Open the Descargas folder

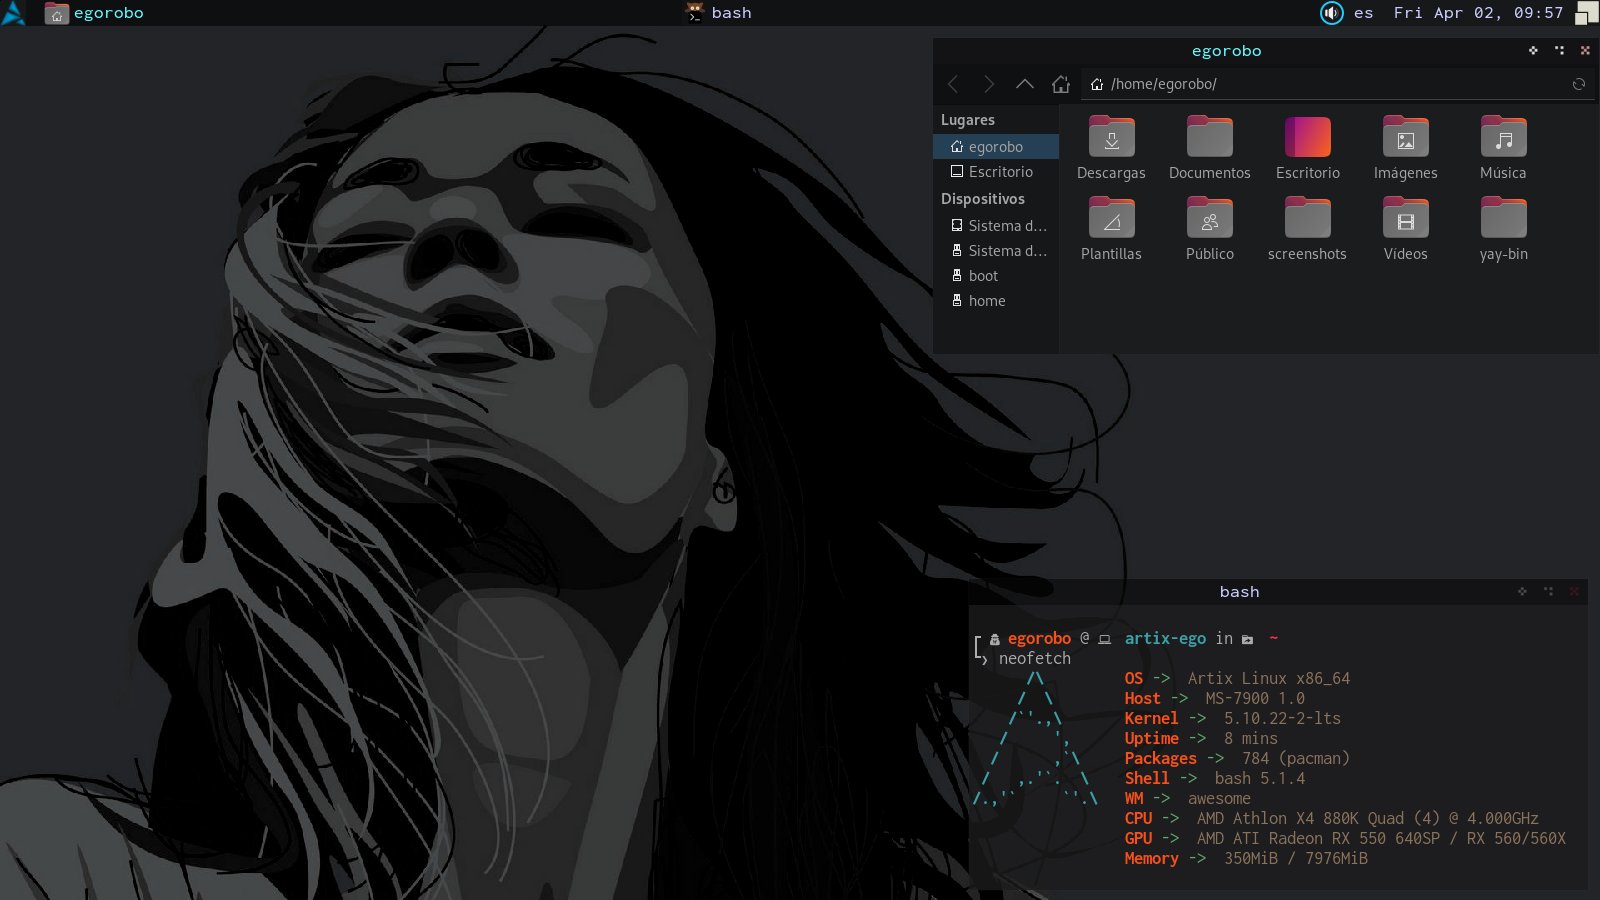pos(1111,138)
